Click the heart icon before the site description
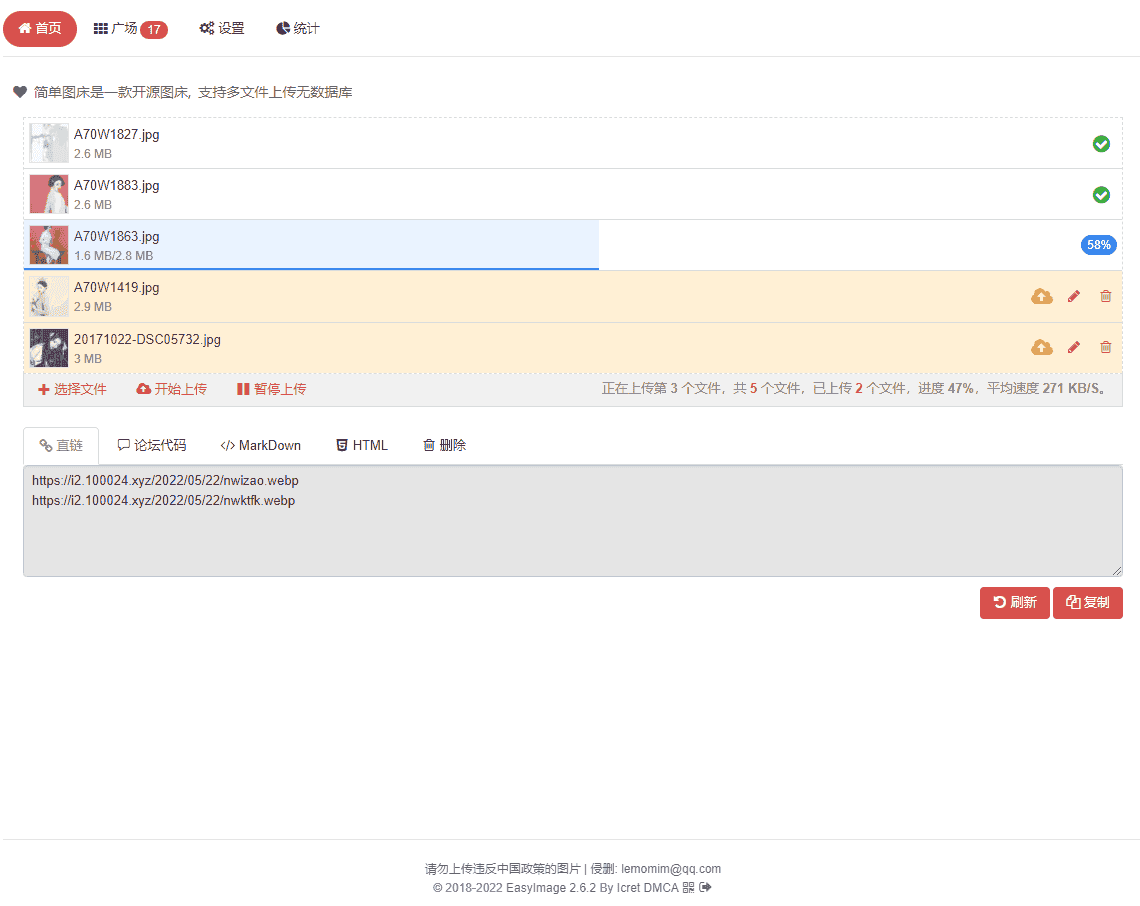The height and width of the screenshot is (906, 1140). [19, 92]
